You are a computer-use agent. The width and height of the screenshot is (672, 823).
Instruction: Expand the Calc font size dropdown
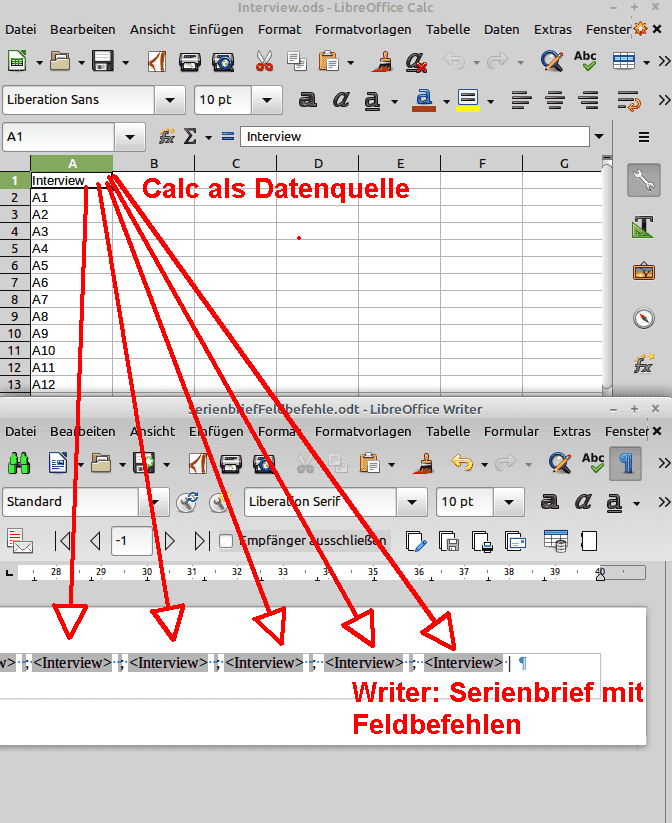[267, 100]
